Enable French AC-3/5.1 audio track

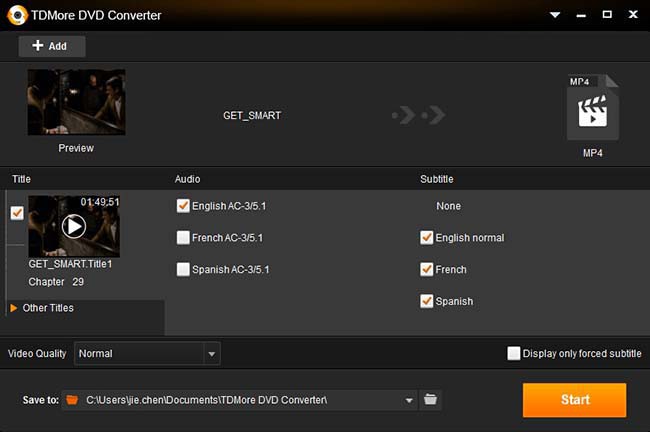[183, 238]
